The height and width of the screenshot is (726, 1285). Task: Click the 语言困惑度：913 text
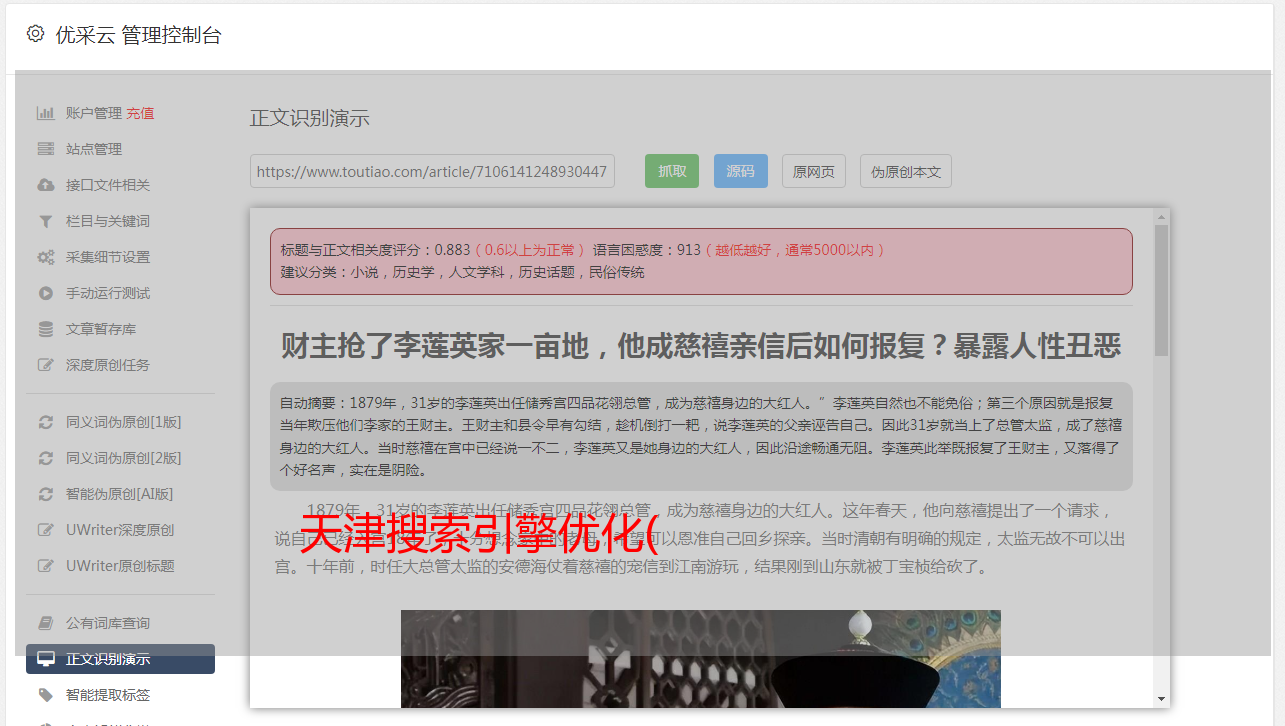click(647, 250)
